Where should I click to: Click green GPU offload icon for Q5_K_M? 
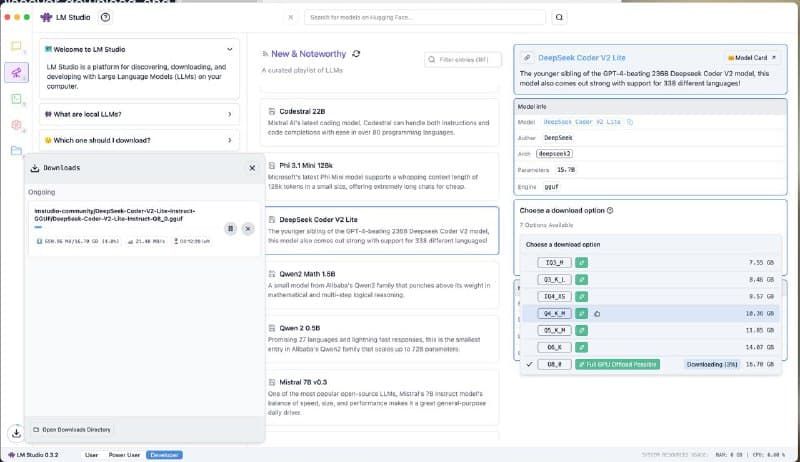point(581,330)
